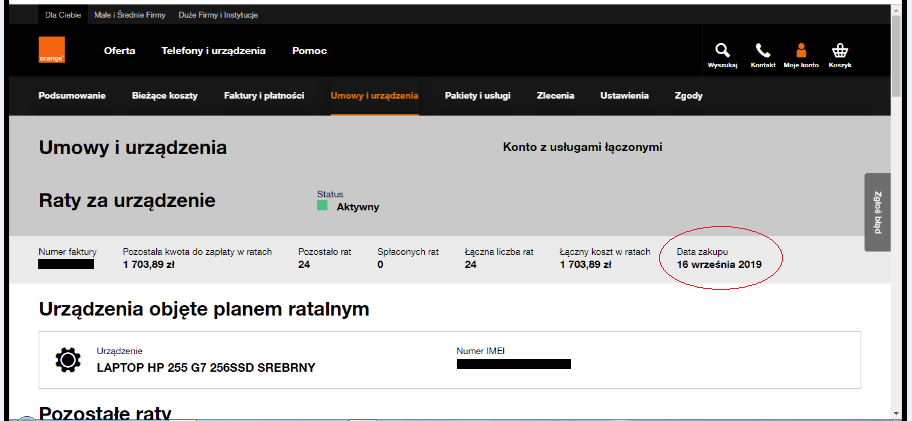Click the Kontakt phone icon
The height and width of the screenshot is (421, 912).
(762, 51)
